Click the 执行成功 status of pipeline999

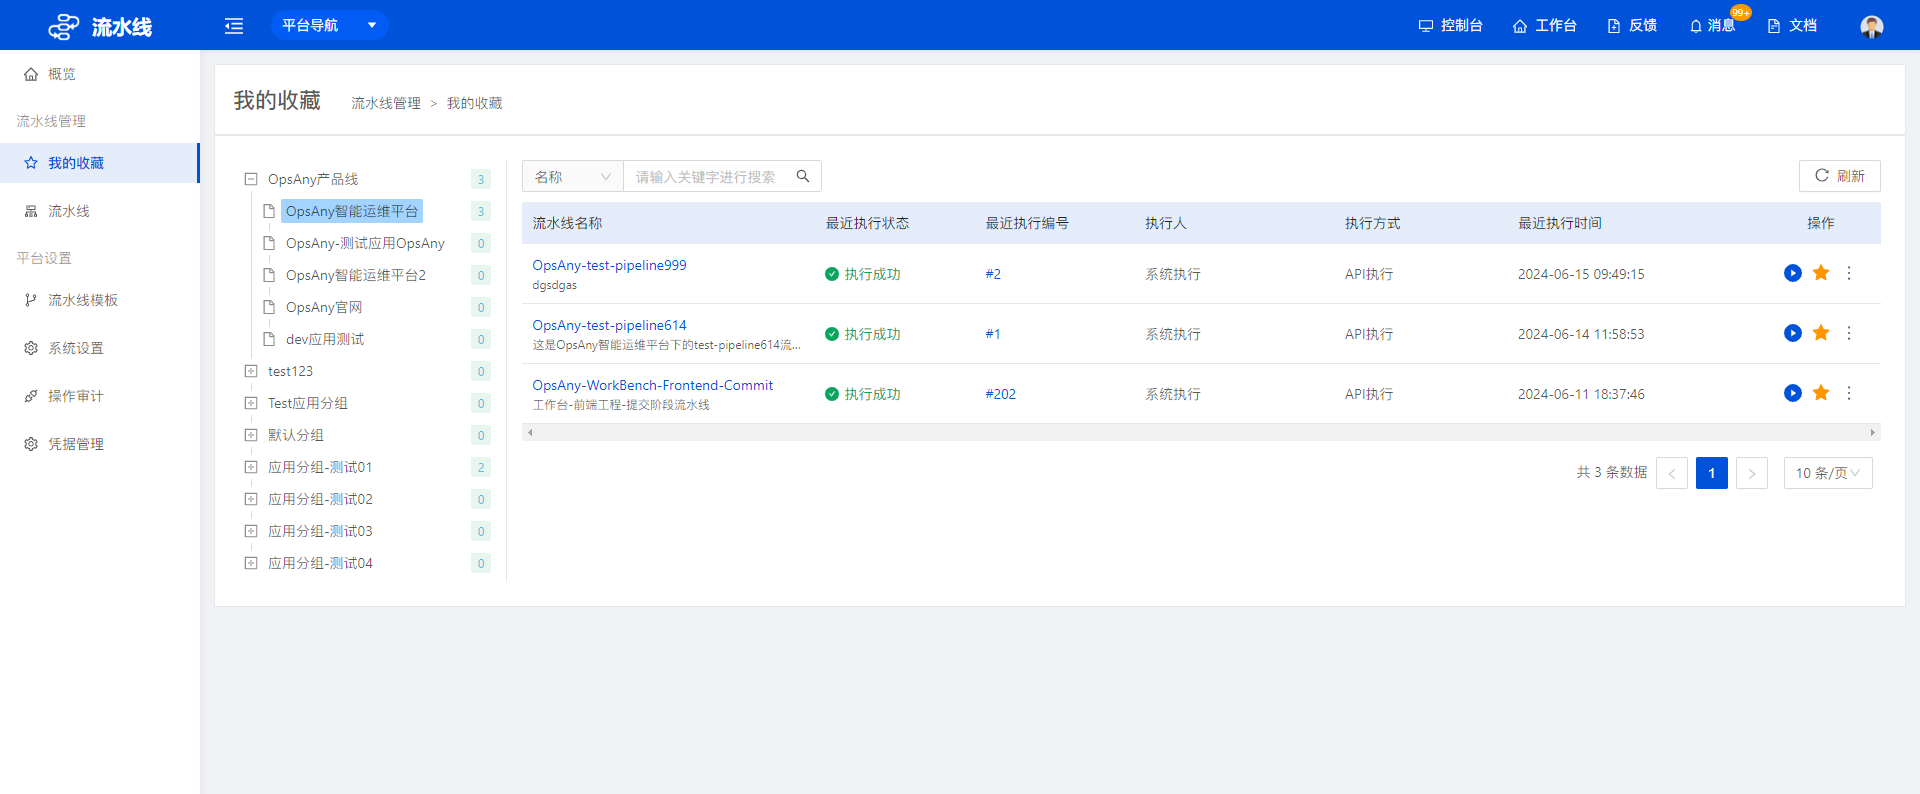coord(863,274)
